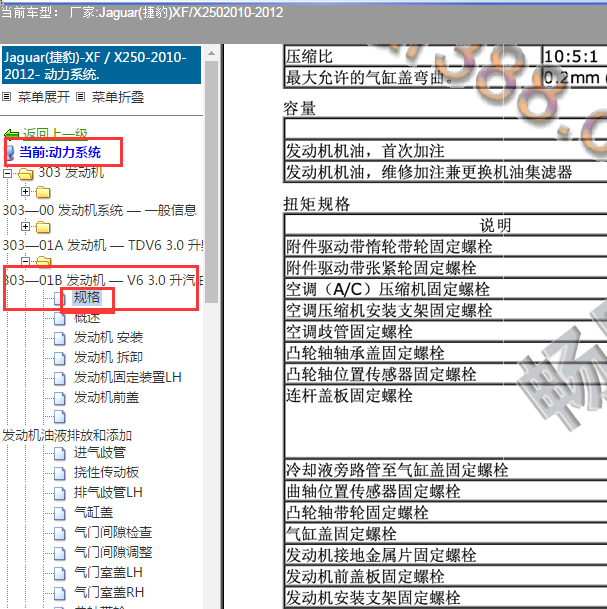
Task: Click document icon beside 气门间隙调整
Action: 59,553
